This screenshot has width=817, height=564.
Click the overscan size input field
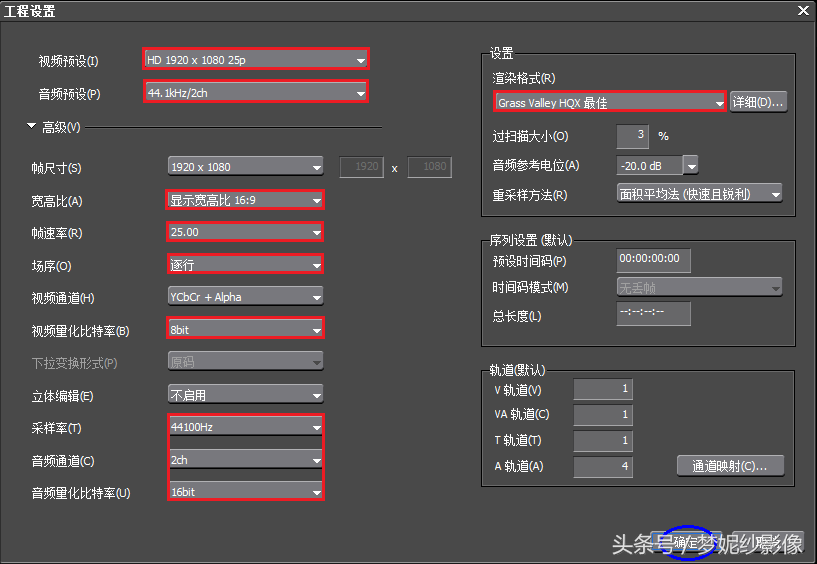pyautogui.click(x=632, y=135)
